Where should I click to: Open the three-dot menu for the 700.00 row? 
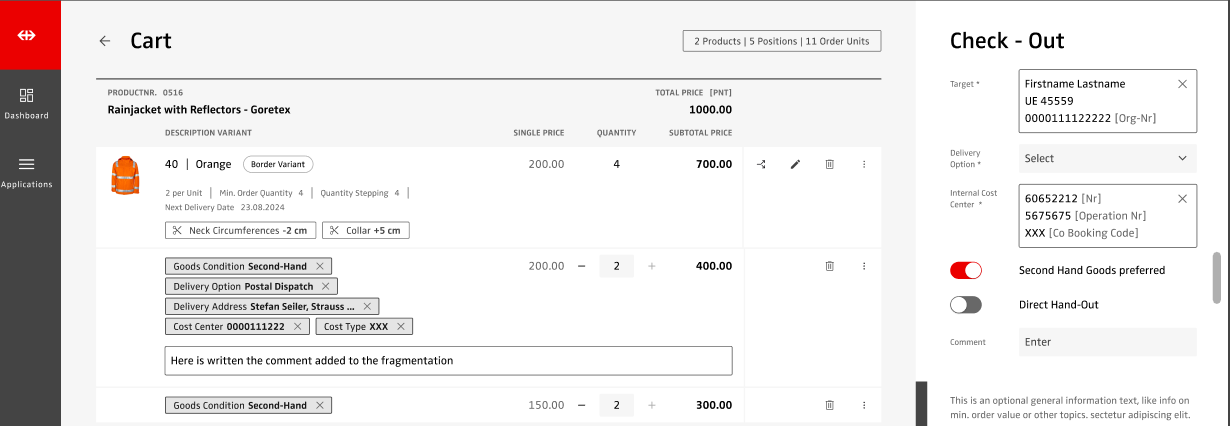pyautogui.click(x=864, y=164)
